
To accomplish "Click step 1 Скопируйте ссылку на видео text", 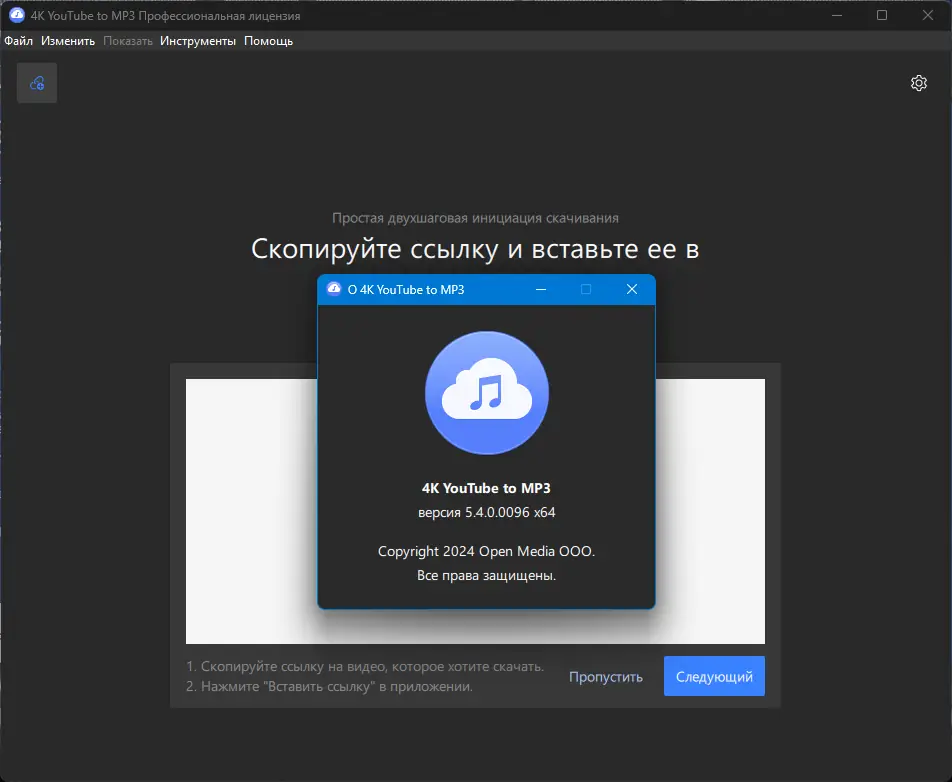I will [x=365, y=667].
